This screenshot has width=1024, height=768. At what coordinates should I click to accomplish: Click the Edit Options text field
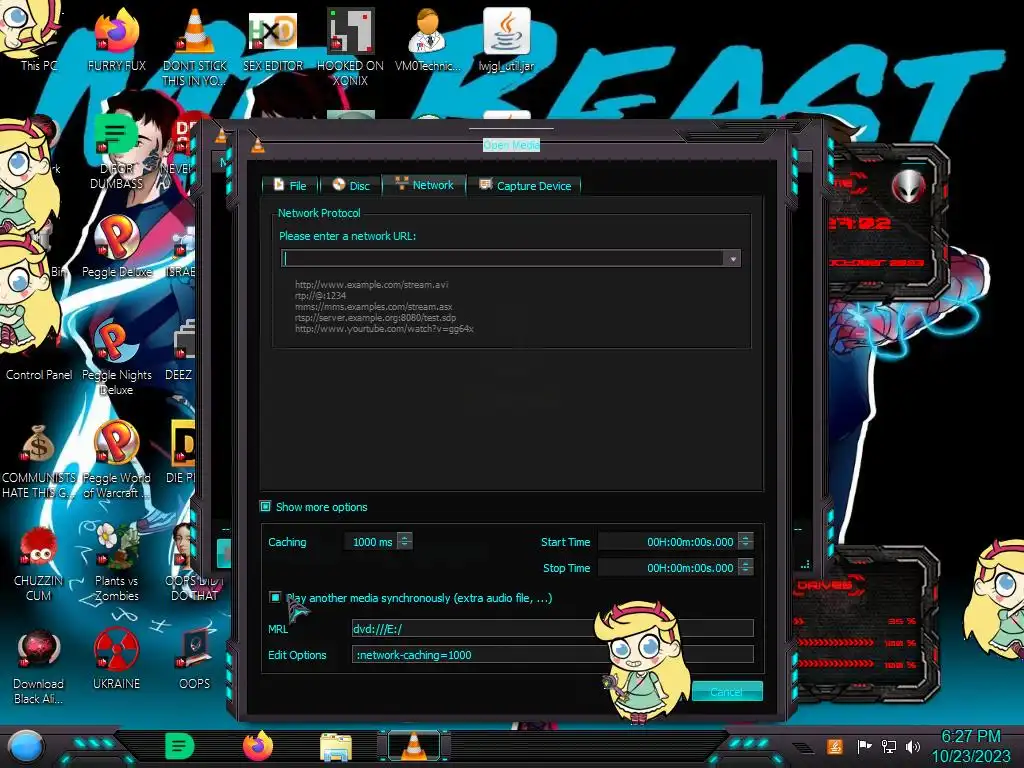[552, 654]
